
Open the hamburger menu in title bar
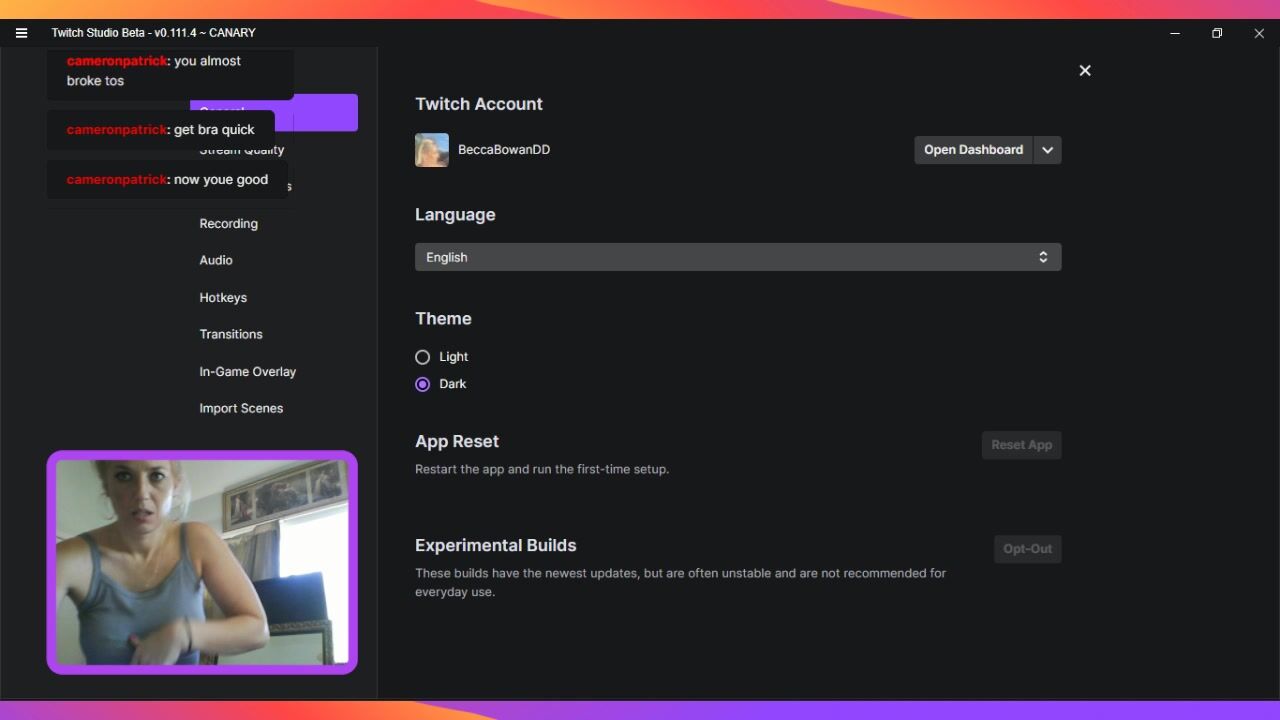(x=21, y=33)
